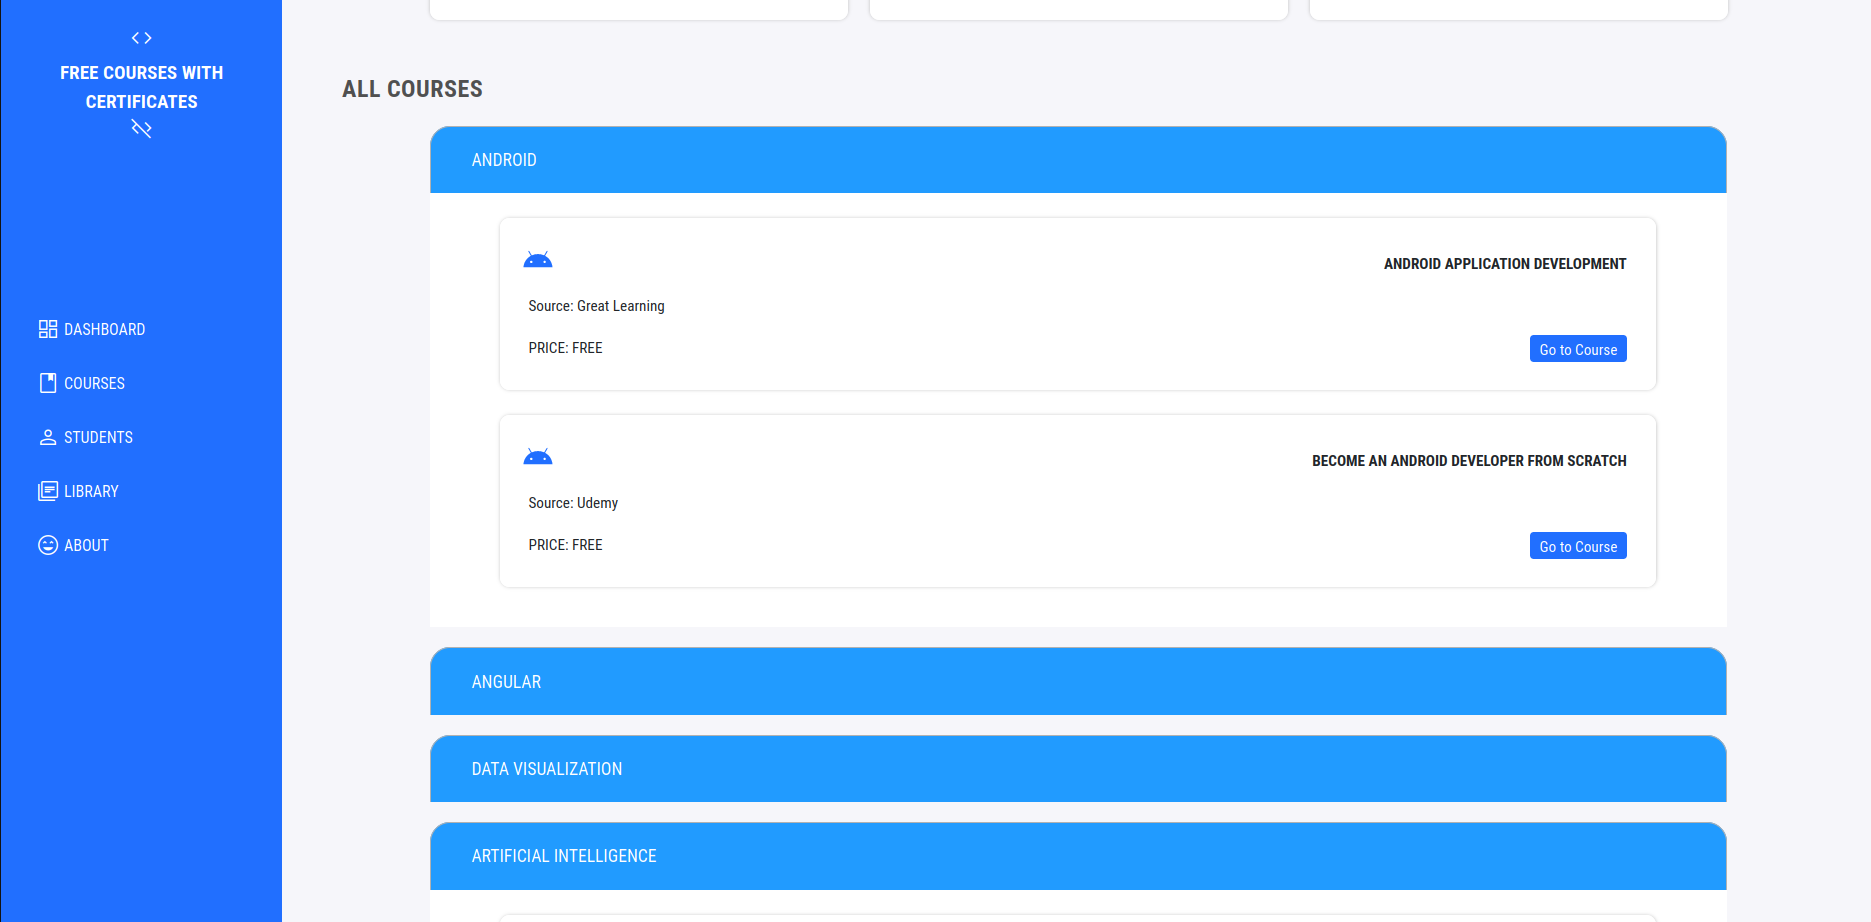Collapse the ANDROID course section
1871x922 pixels.
coord(1078,159)
